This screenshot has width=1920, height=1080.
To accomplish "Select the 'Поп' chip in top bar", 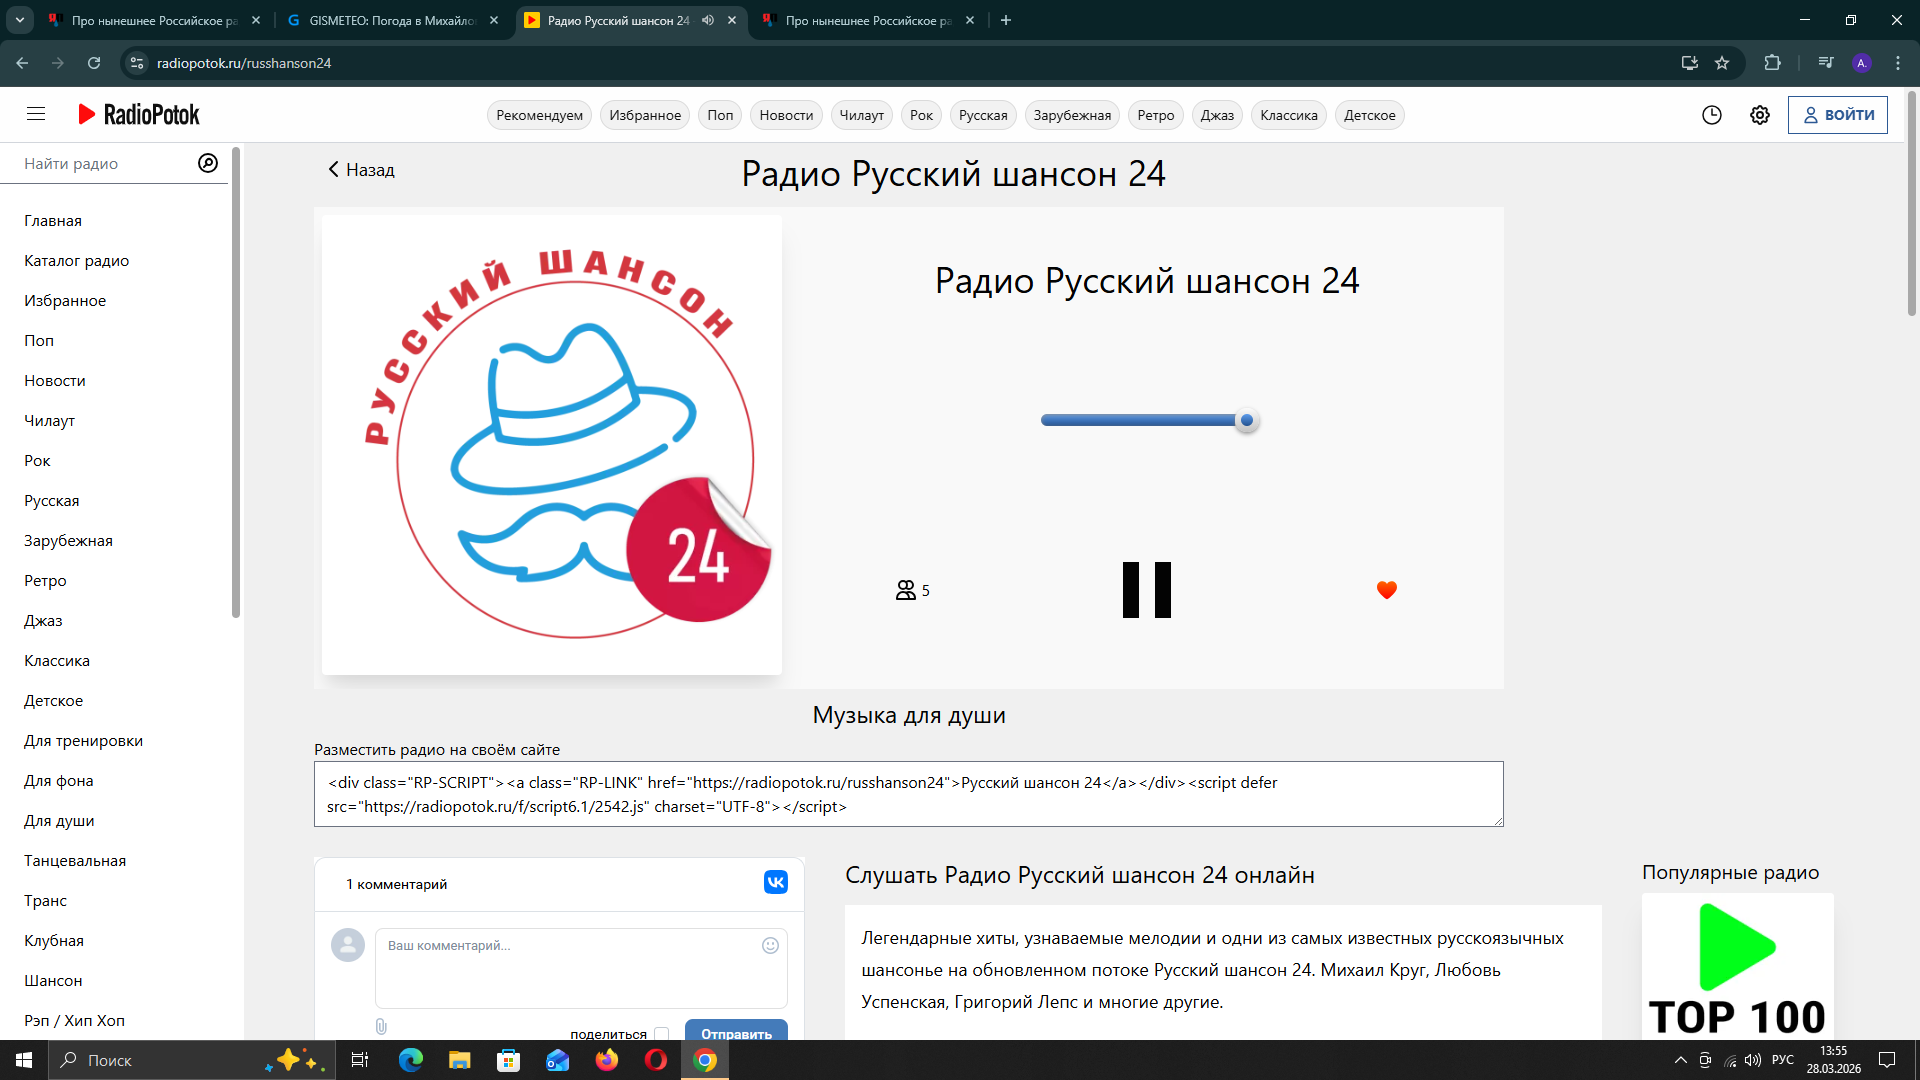I will point(720,115).
